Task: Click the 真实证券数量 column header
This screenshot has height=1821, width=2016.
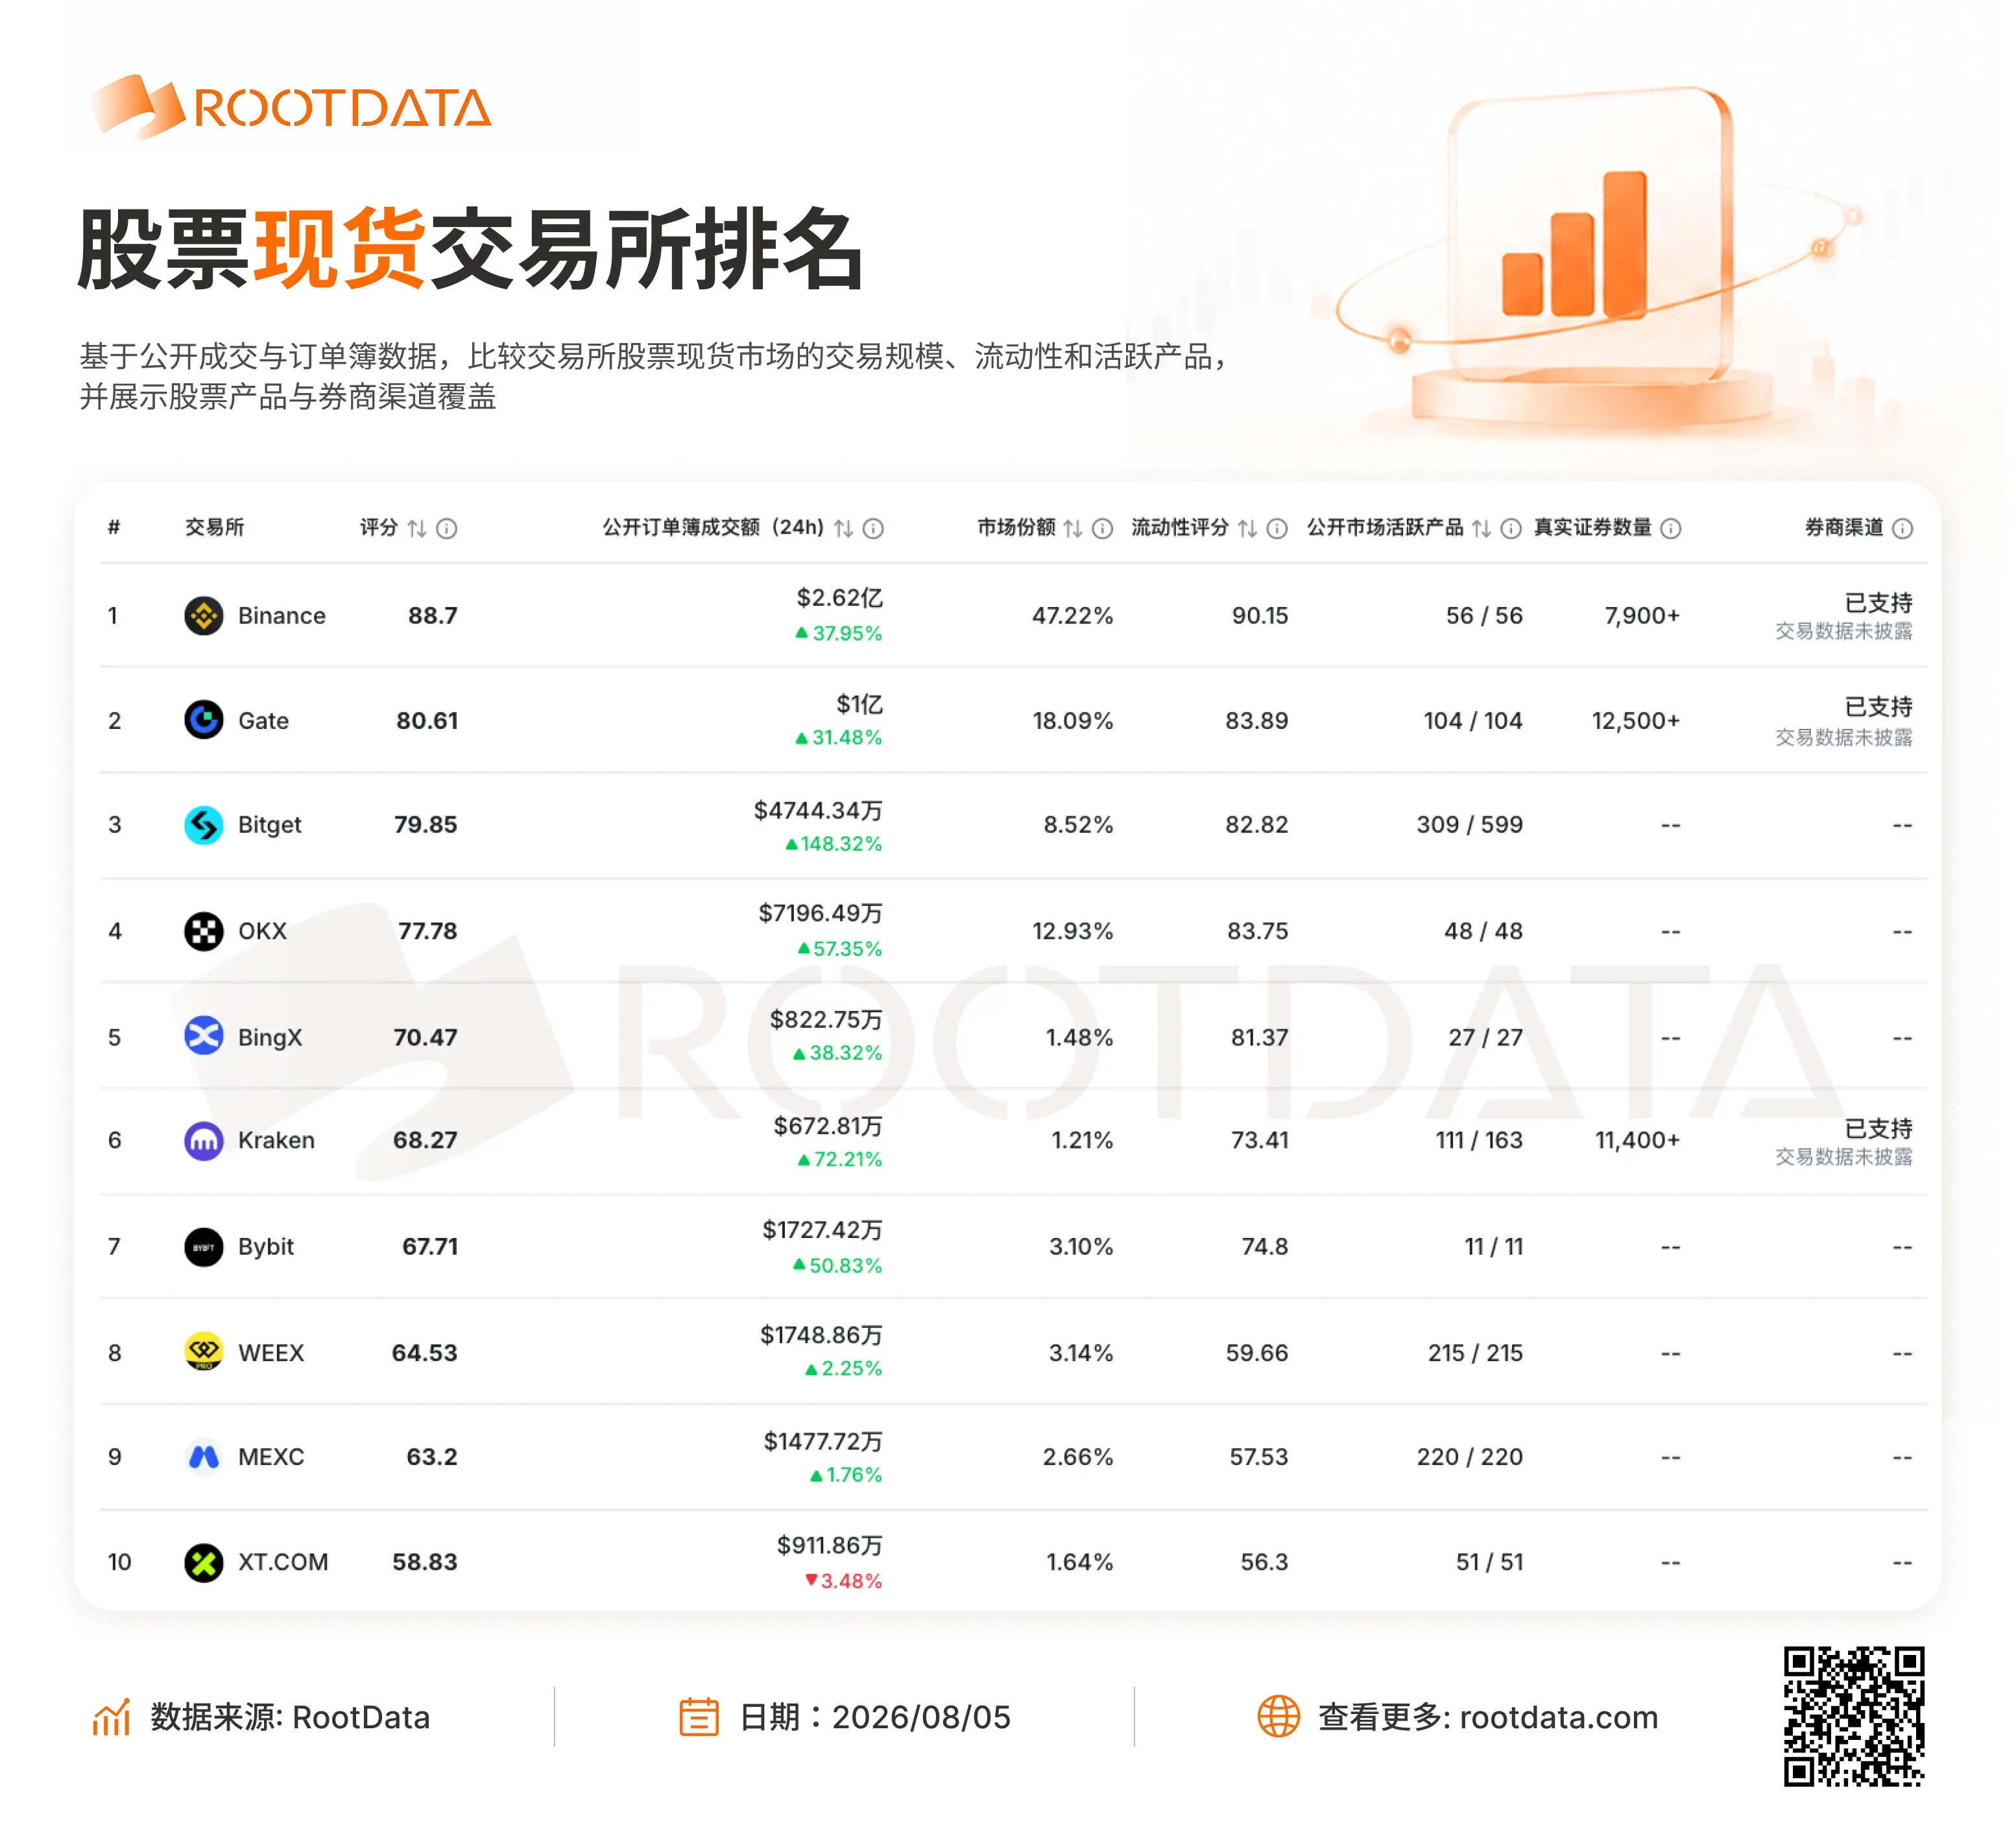Action: (1592, 527)
